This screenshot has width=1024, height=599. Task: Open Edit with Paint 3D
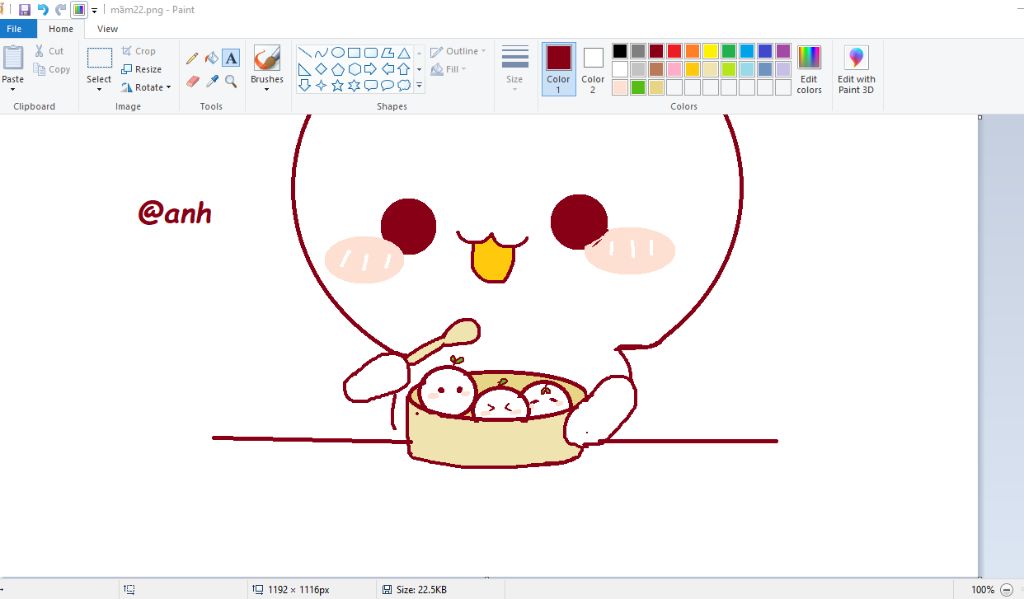coord(856,70)
